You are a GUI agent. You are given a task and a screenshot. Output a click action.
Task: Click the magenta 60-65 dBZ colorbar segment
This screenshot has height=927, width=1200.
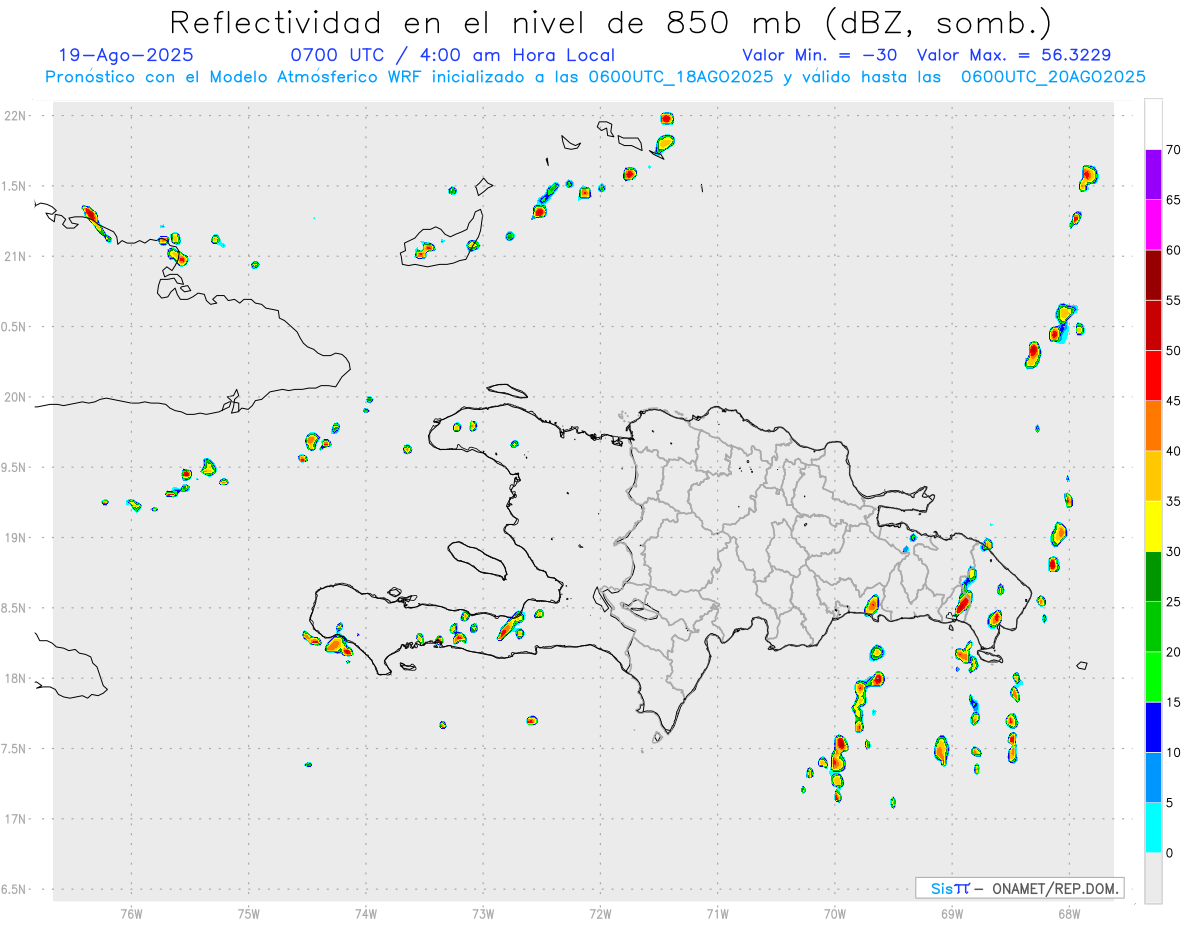1153,225
